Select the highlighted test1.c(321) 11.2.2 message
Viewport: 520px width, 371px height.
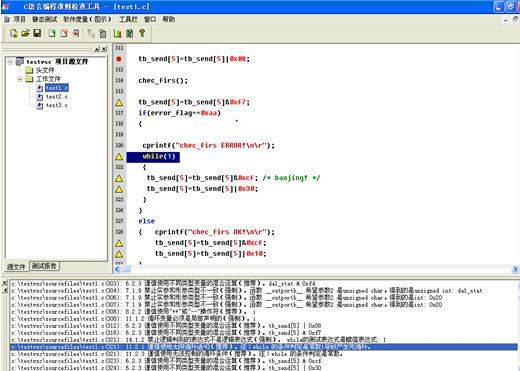pos(263,347)
